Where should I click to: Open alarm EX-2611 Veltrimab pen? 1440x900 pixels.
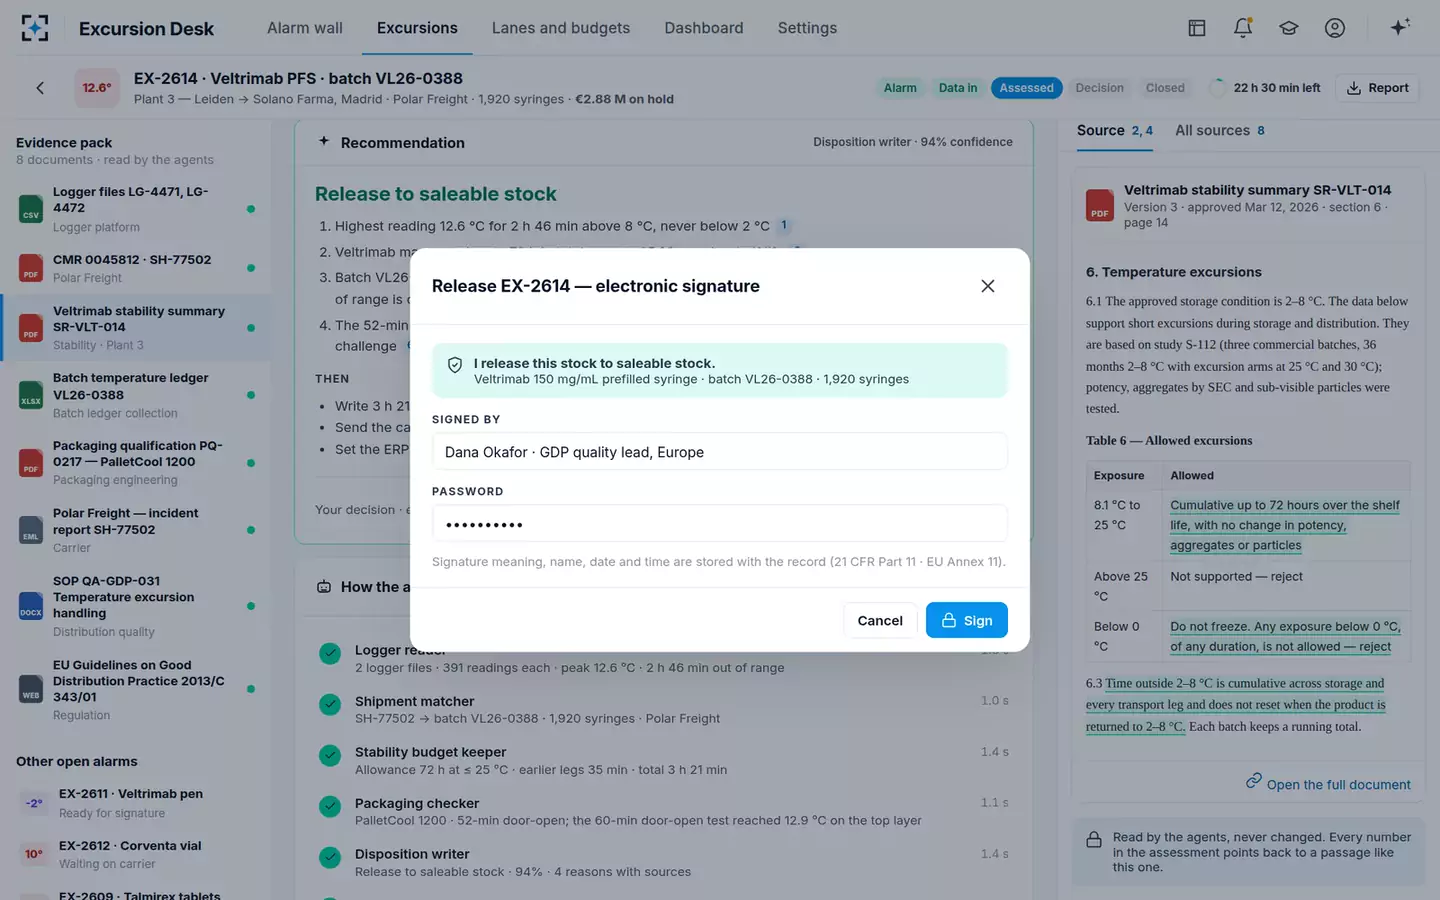pyautogui.click(x=135, y=803)
